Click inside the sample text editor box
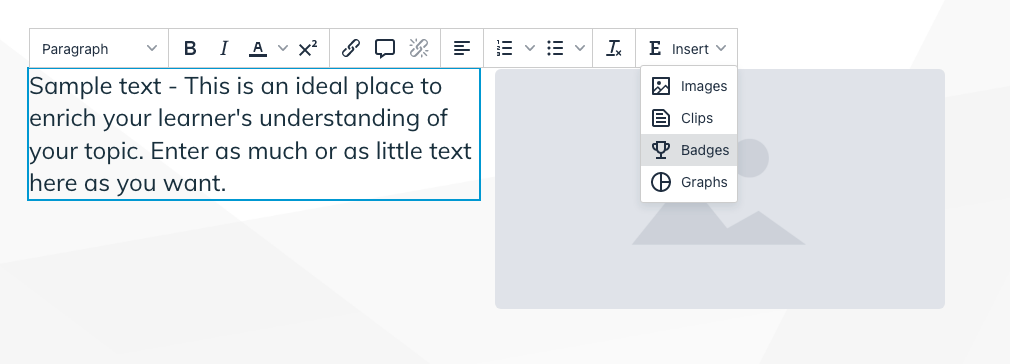This screenshot has height=364, width=1010. (x=254, y=134)
